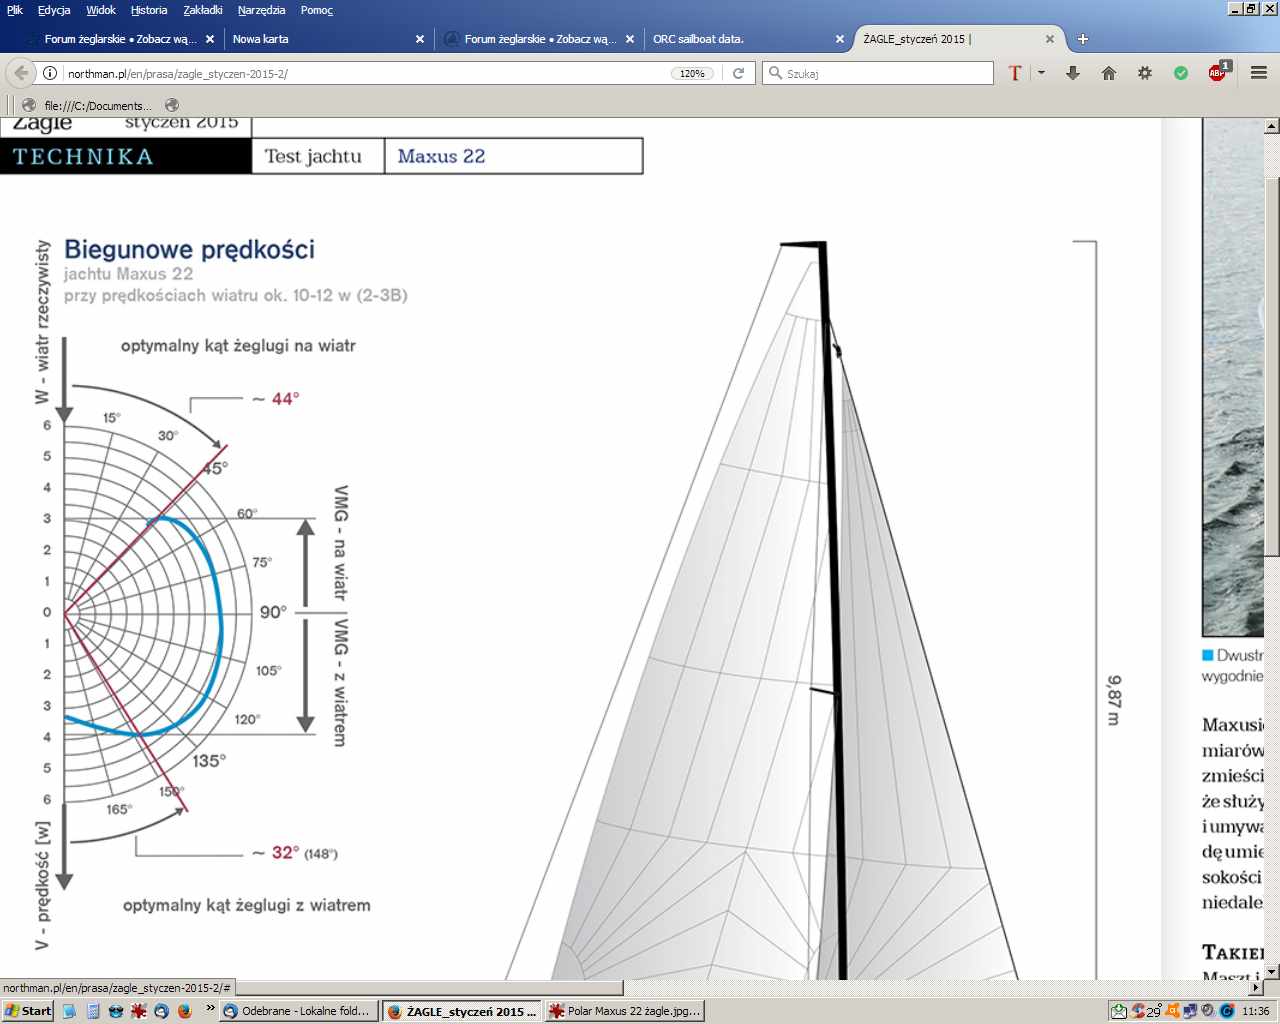
Task: Open the Zakładki menu
Action: coord(203,10)
